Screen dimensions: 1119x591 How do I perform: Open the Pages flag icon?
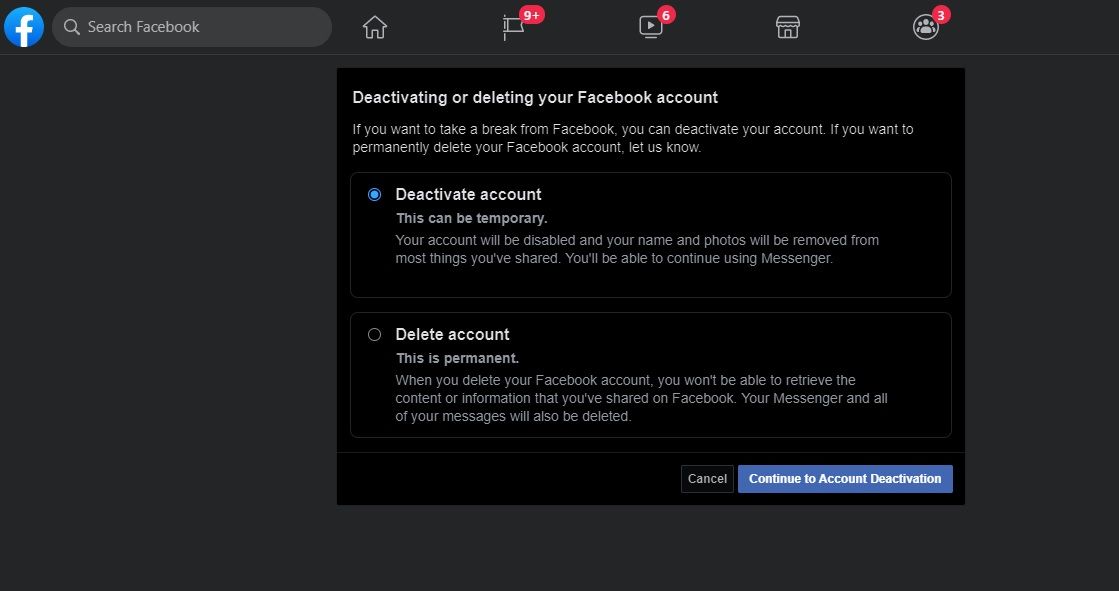(512, 28)
